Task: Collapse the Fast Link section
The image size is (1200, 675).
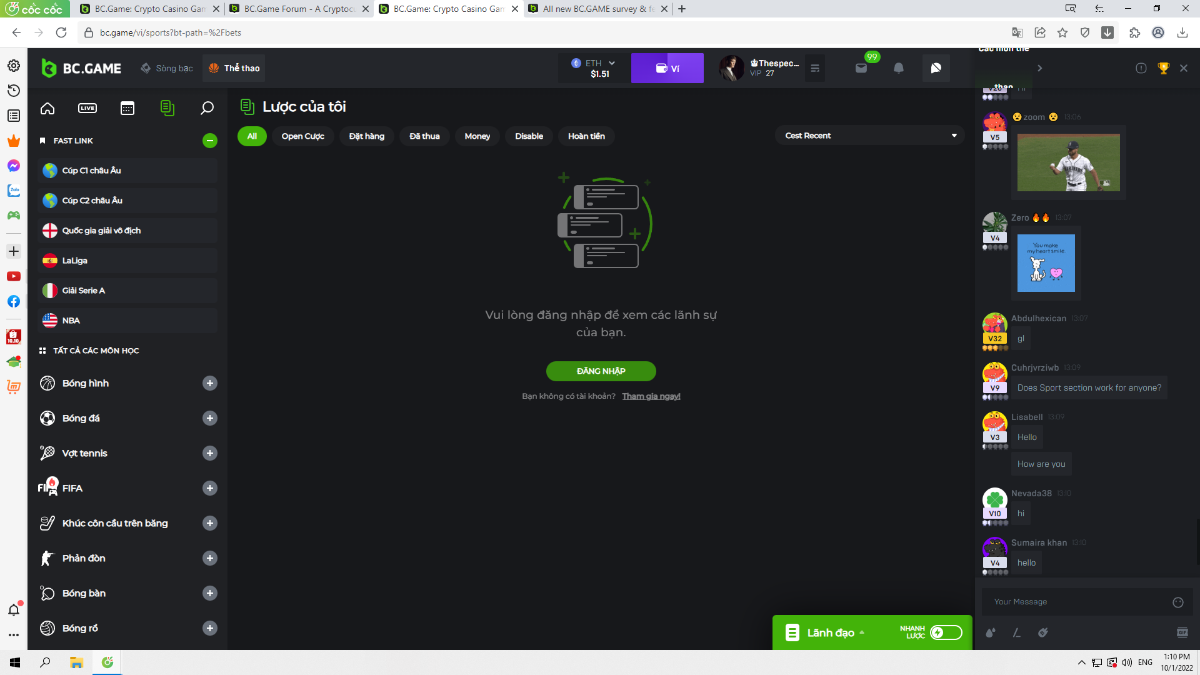Action: coord(209,141)
